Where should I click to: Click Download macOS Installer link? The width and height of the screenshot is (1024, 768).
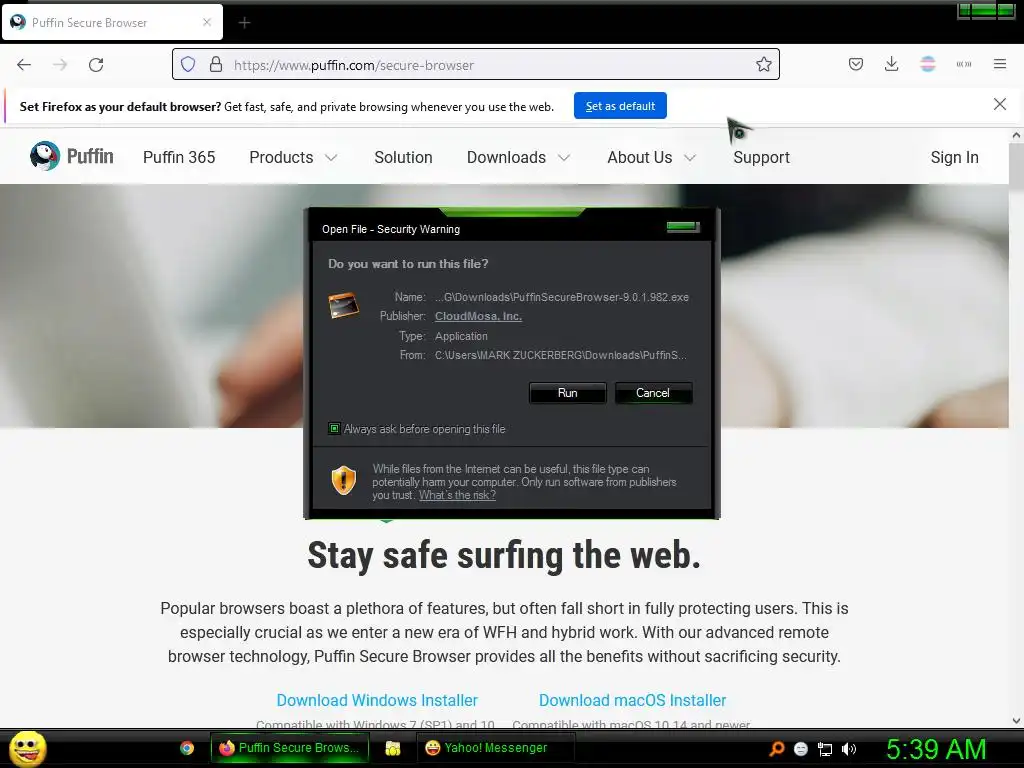pos(632,700)
